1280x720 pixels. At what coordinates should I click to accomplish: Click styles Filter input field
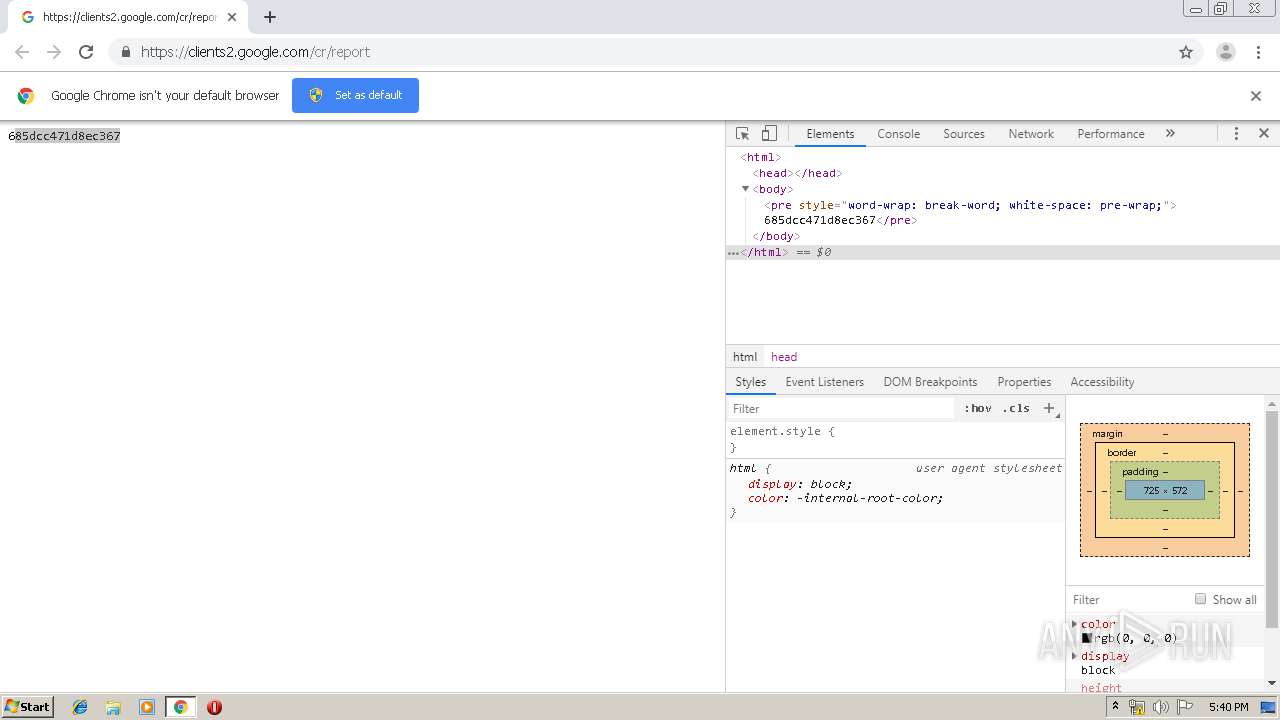point(840,408)
